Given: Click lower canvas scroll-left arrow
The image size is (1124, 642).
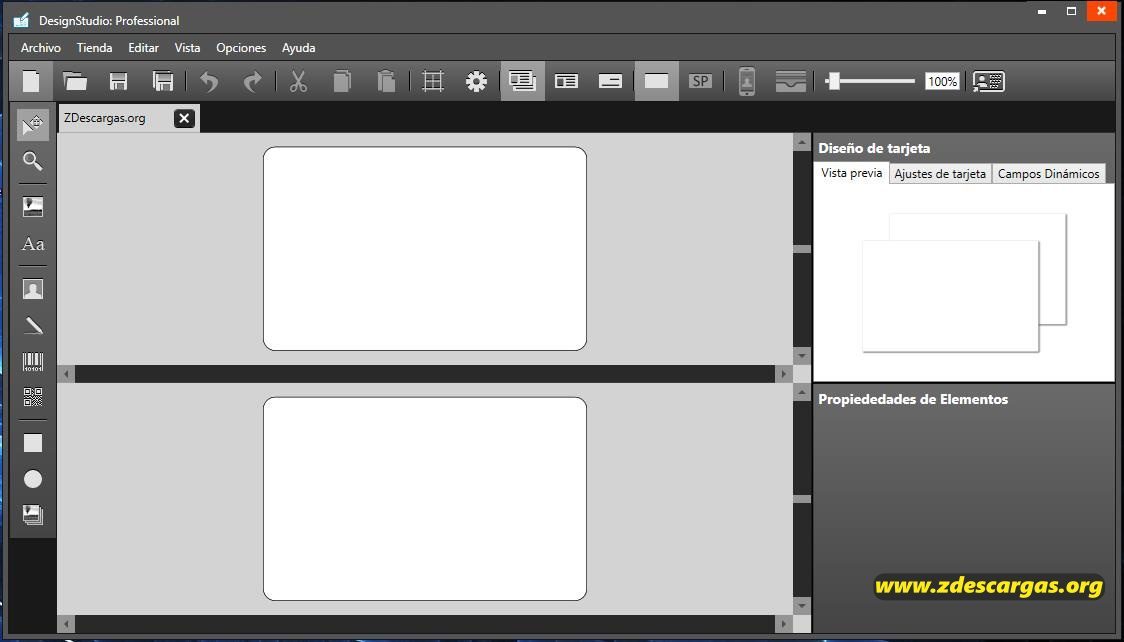Looking at the screenshot, I should pyautogui.click(x=67, y=624).
